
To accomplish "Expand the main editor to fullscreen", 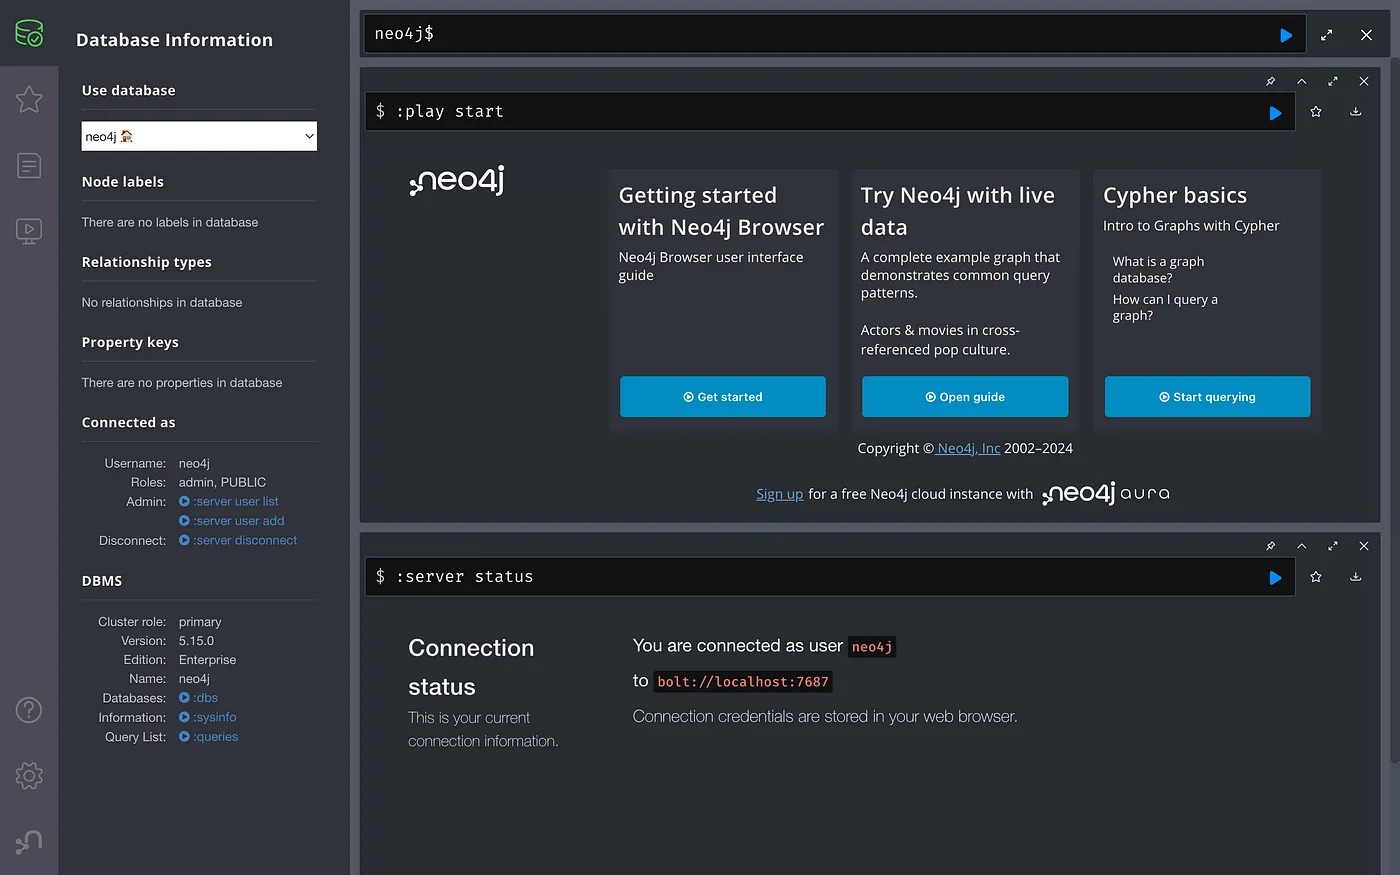I will (x=1327, y=35).
